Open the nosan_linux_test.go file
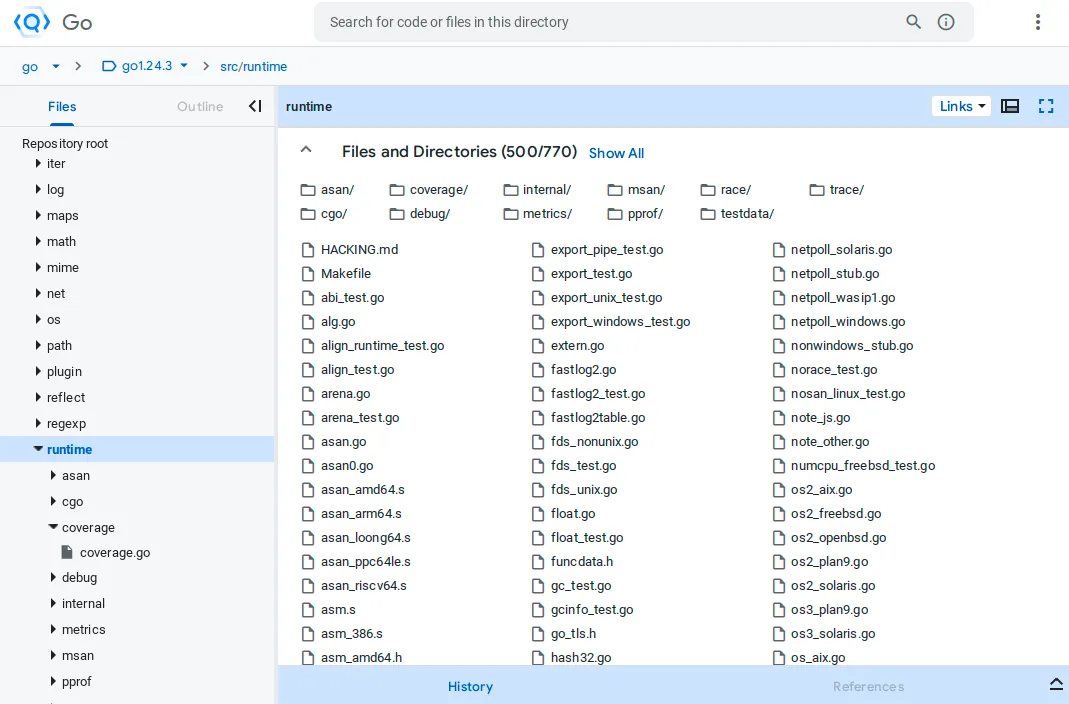 (847, 394)
